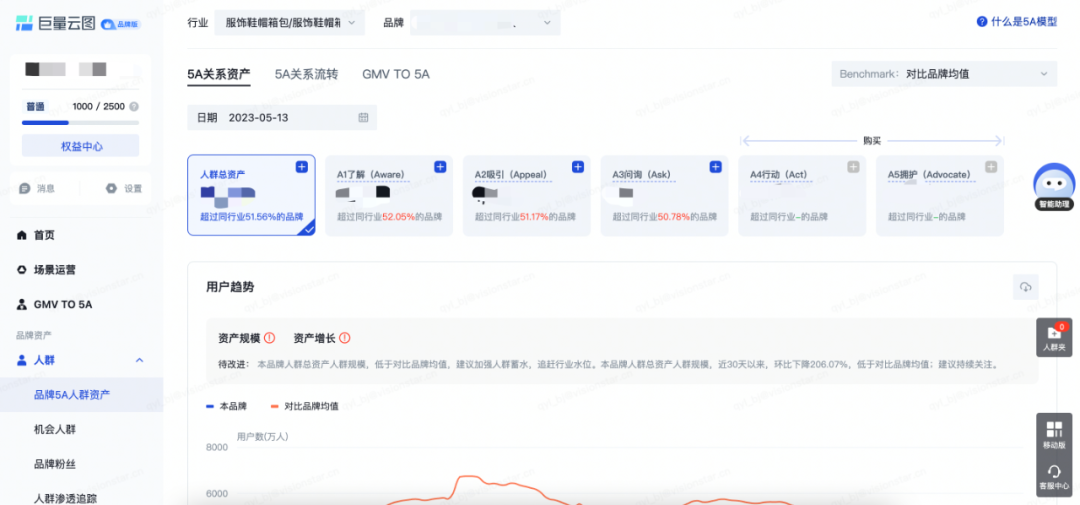Click the 普通 quota progress bar
This screenshot has width=1080, height=505.
tap(81, 123)
